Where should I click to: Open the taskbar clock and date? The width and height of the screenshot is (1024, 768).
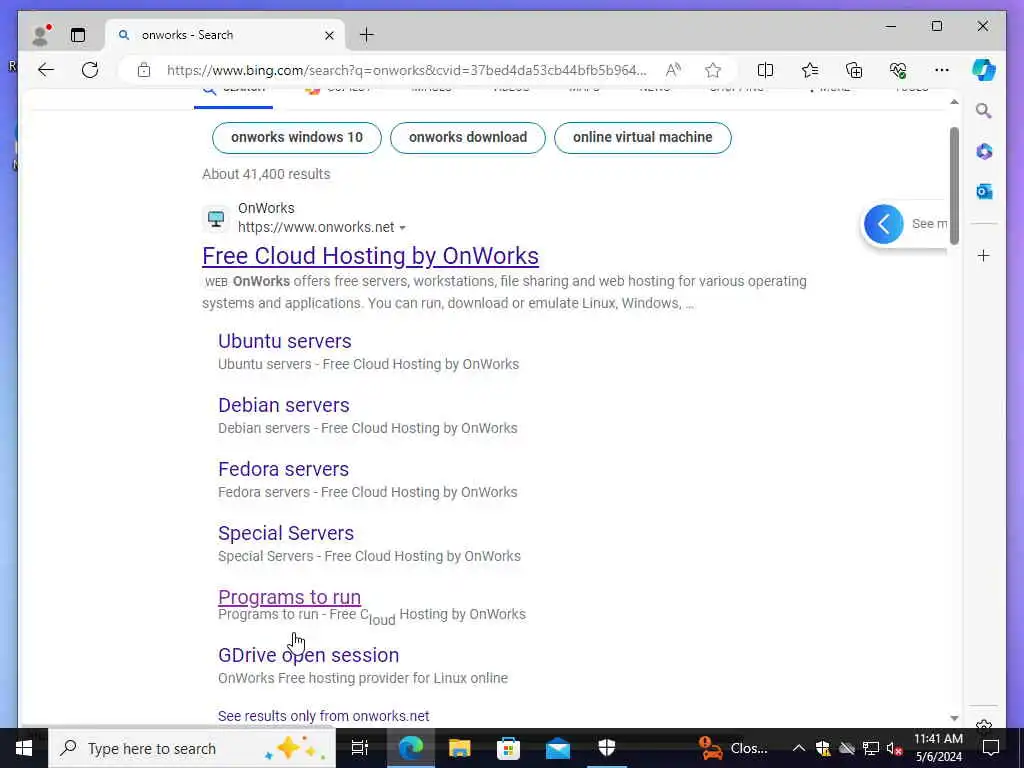coord(938,748)
